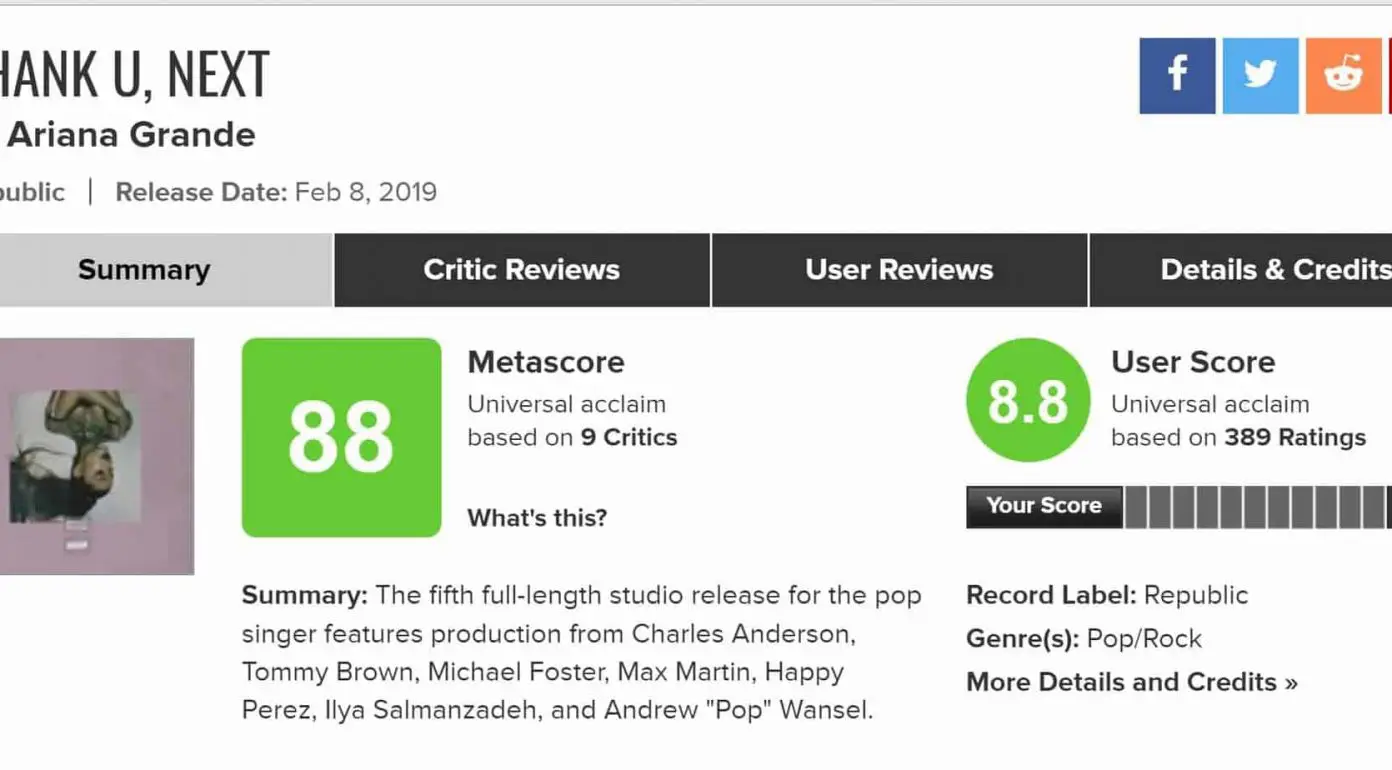Open the 9 Critics link
Viewport: 1392px width, 770px height.
(628, 437)
